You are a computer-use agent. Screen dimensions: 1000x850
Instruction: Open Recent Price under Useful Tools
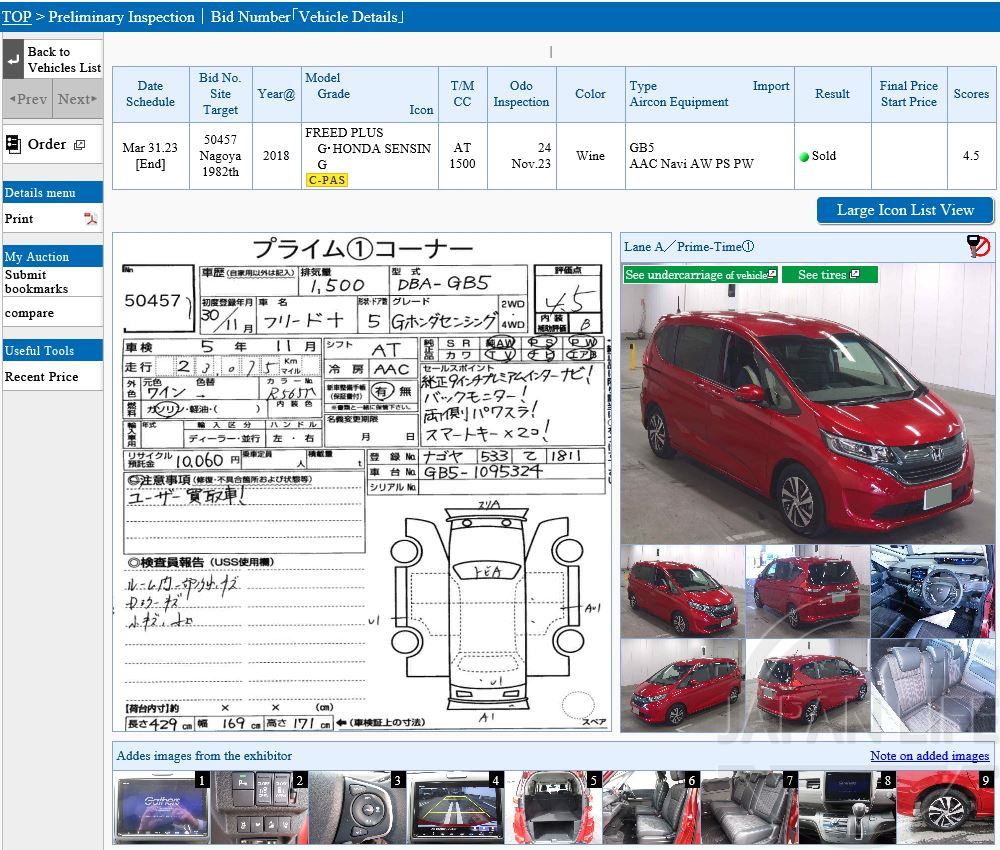tap(42, 377)
